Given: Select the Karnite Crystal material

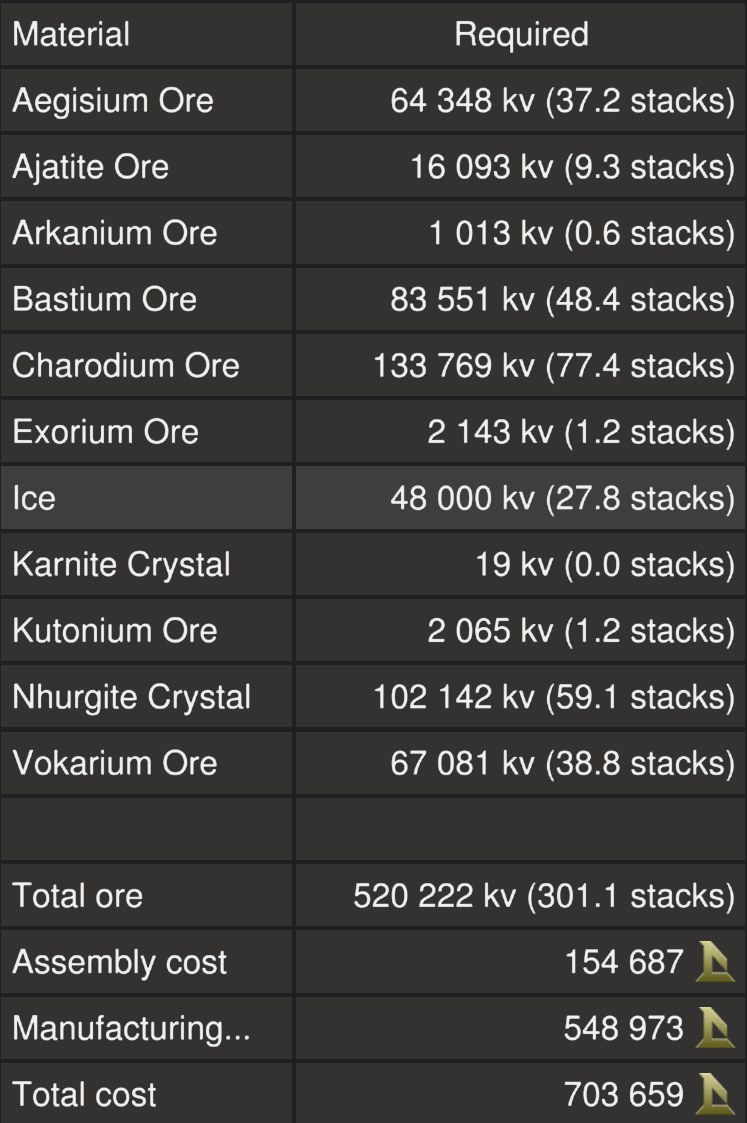Looking at the screenshot, I should [121, 564].
